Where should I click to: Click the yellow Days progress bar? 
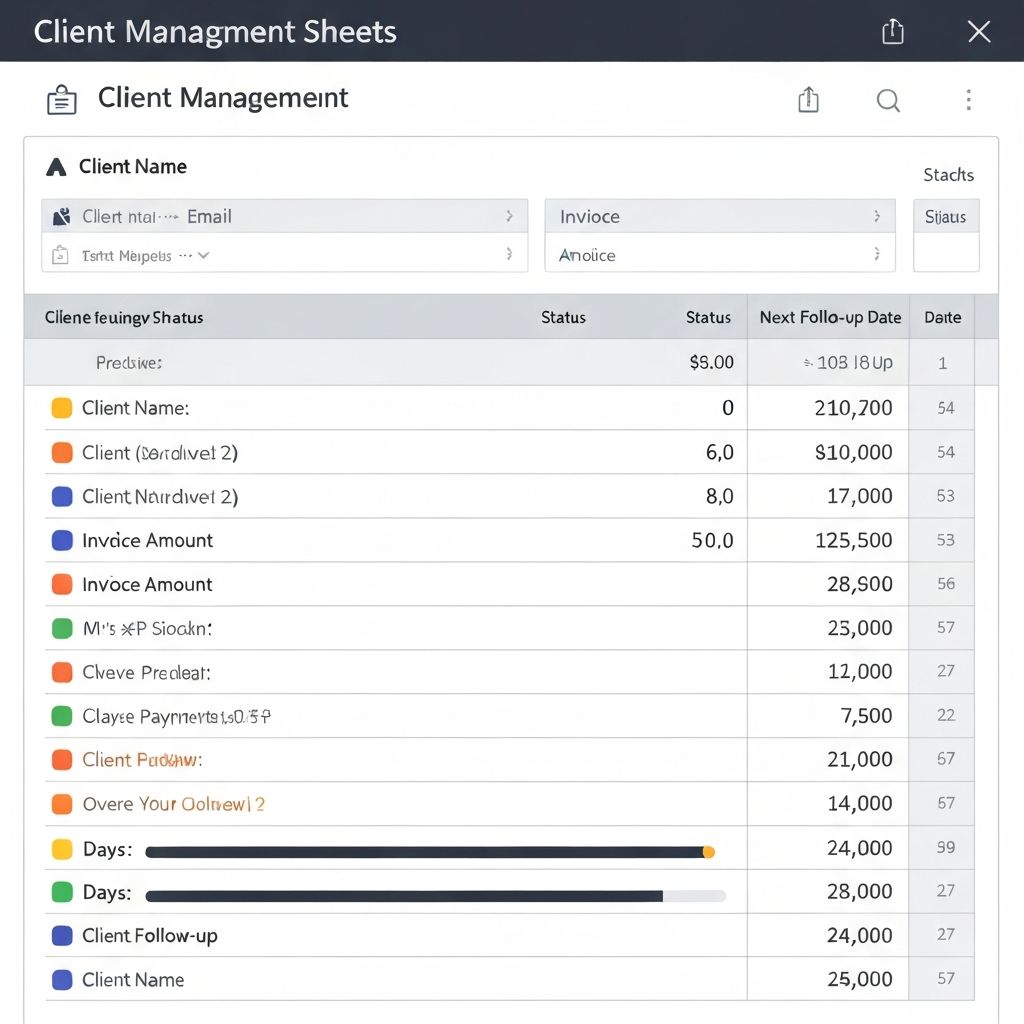pyautogui.click(x=430, y=851)
